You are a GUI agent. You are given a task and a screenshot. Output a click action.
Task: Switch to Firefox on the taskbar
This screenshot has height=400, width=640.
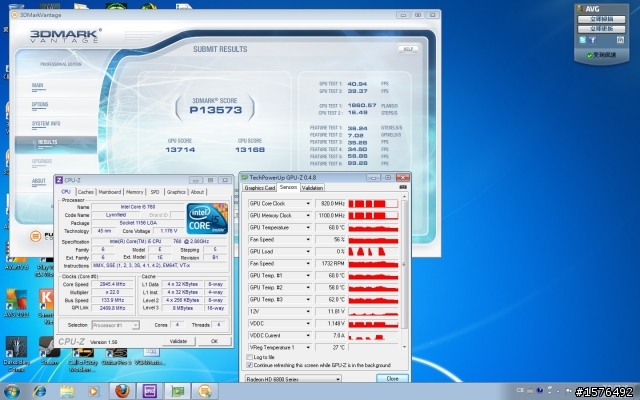[x=122, y=391]
